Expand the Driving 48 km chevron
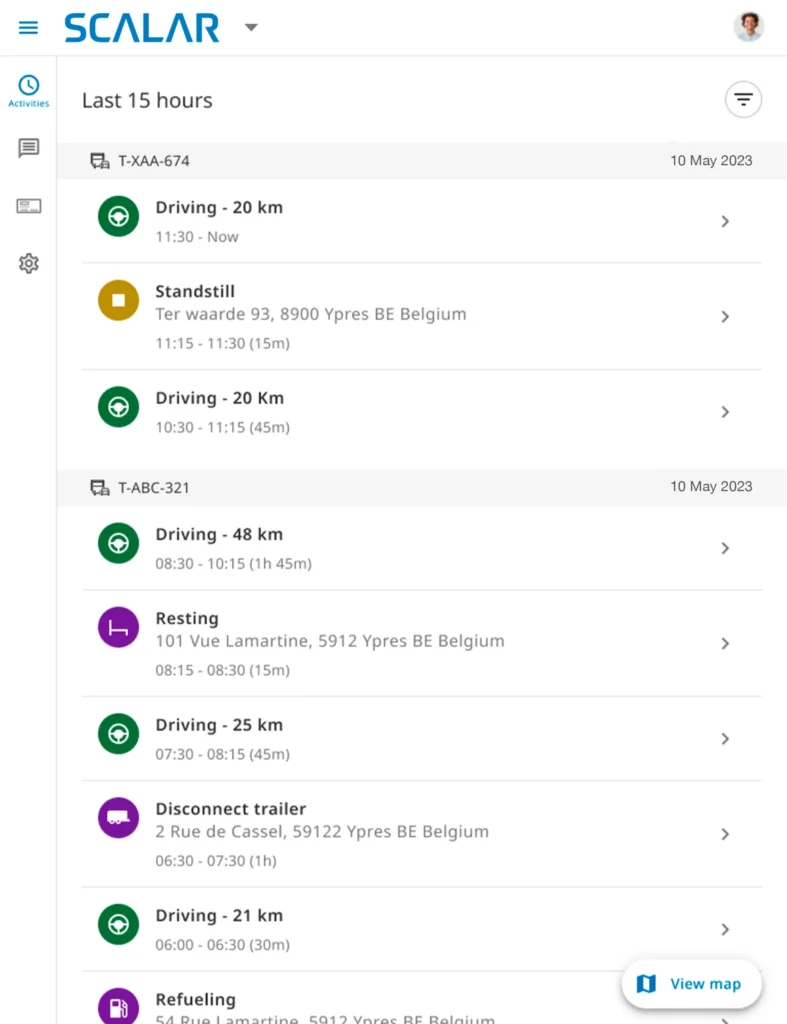This screenshot has width=787, height=1024. point(725,548)
